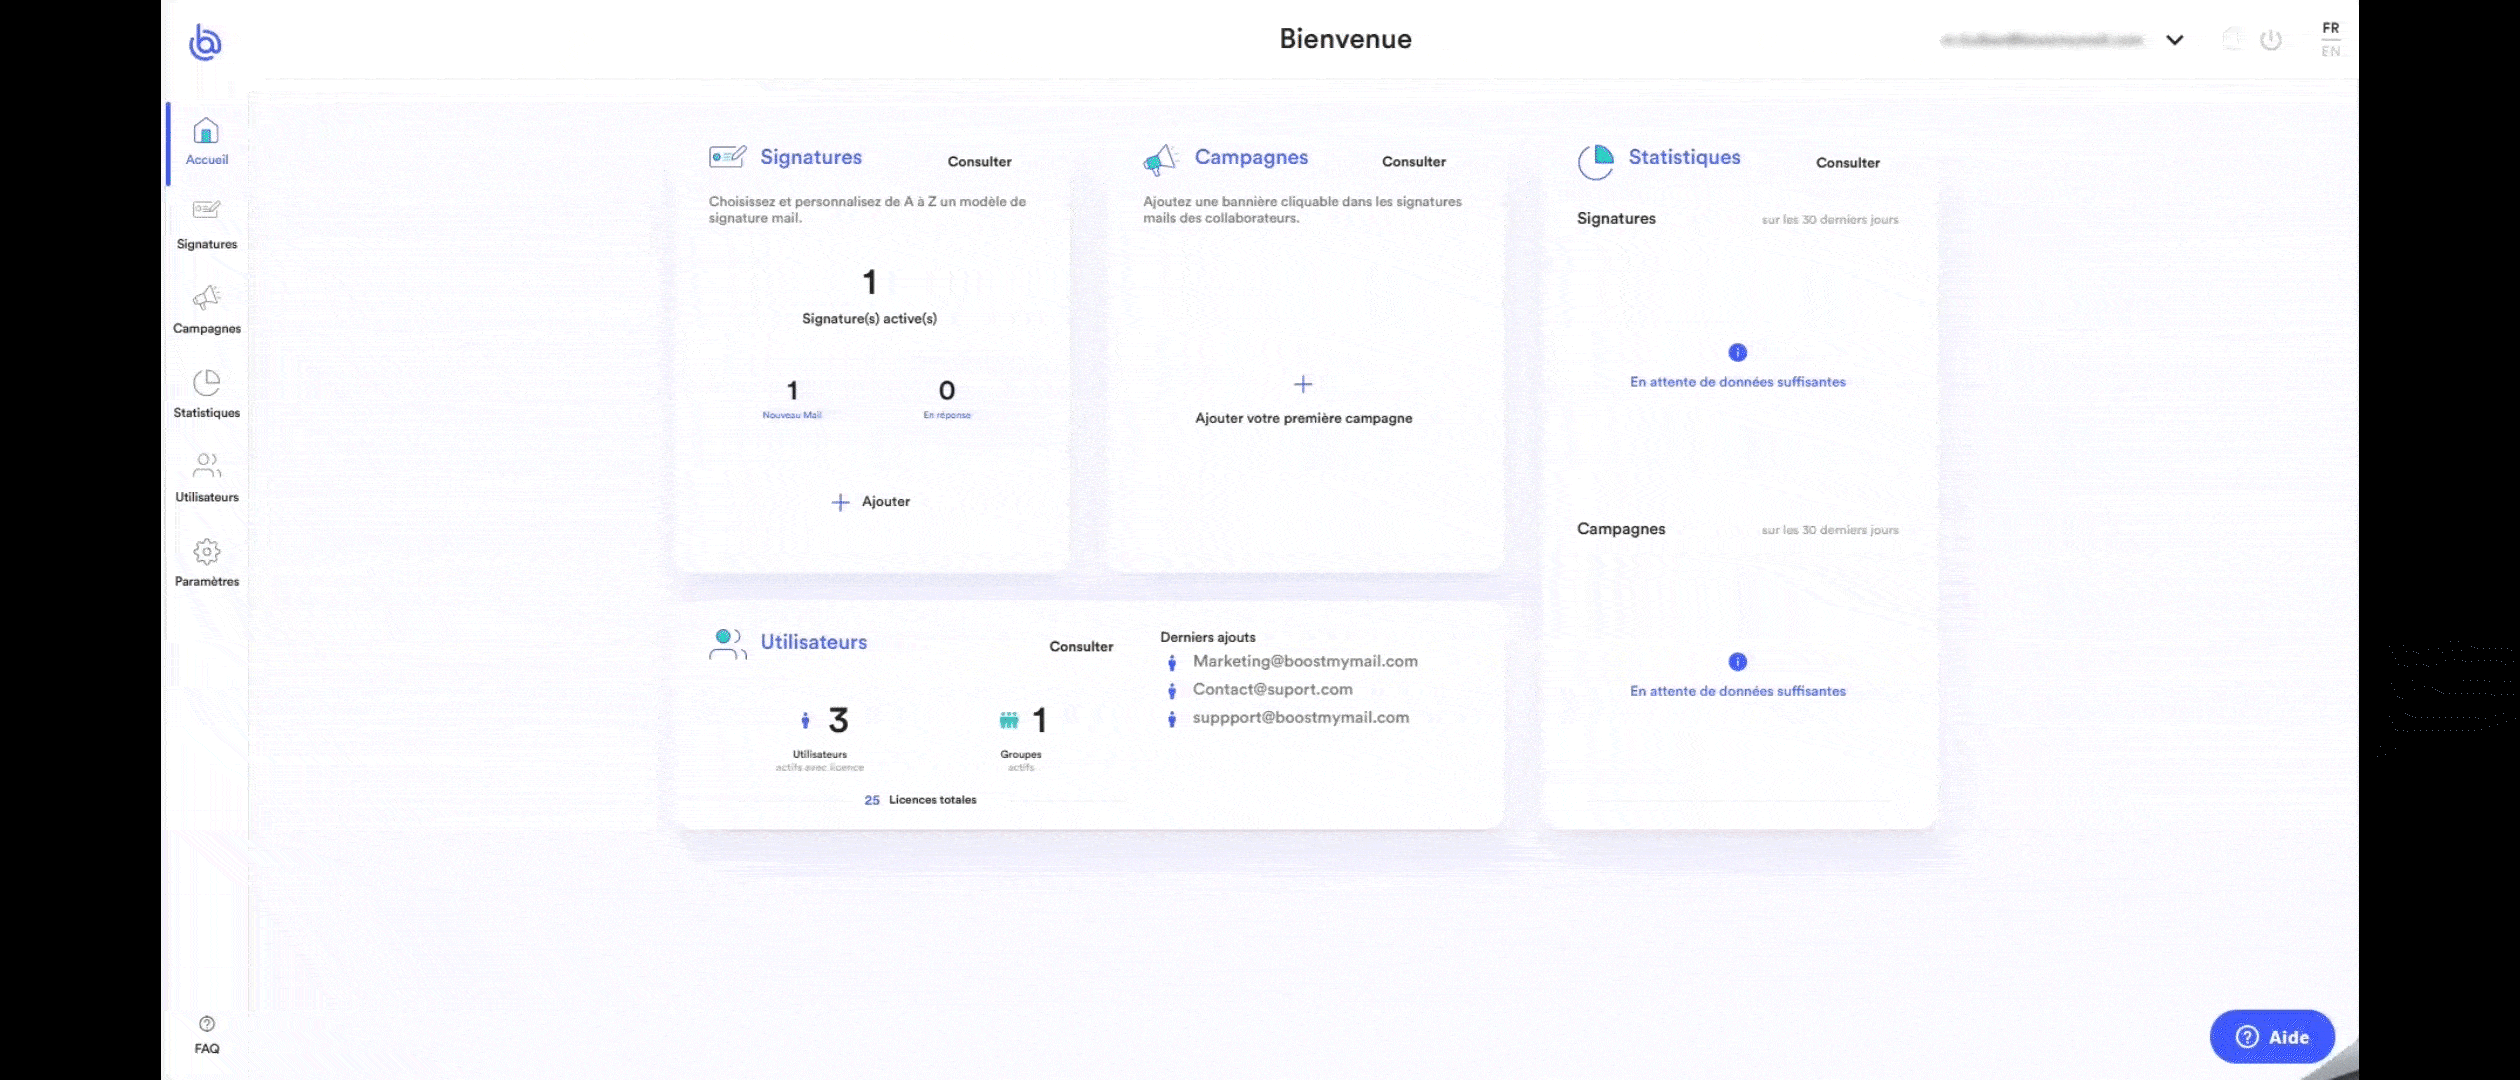Click the blurred account email
Screen dimensions: 2520x1080
2042,40
